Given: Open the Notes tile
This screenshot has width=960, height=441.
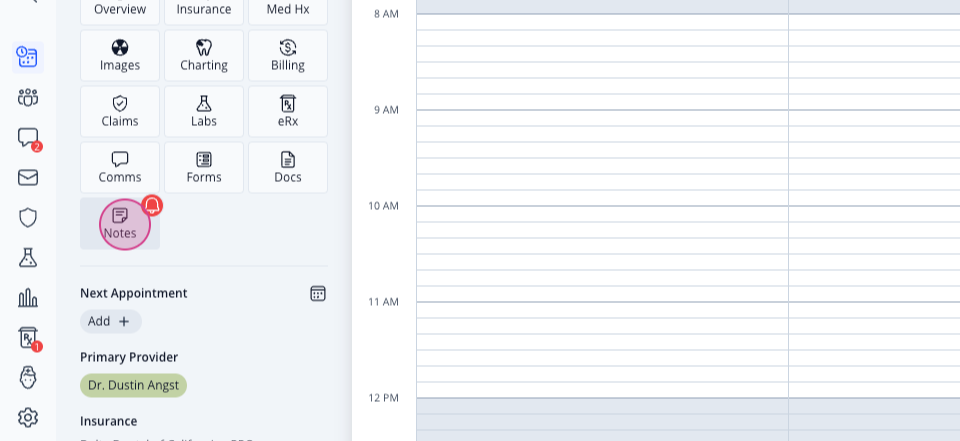Looking at the screenshot, I should click(x=120, y=224).
